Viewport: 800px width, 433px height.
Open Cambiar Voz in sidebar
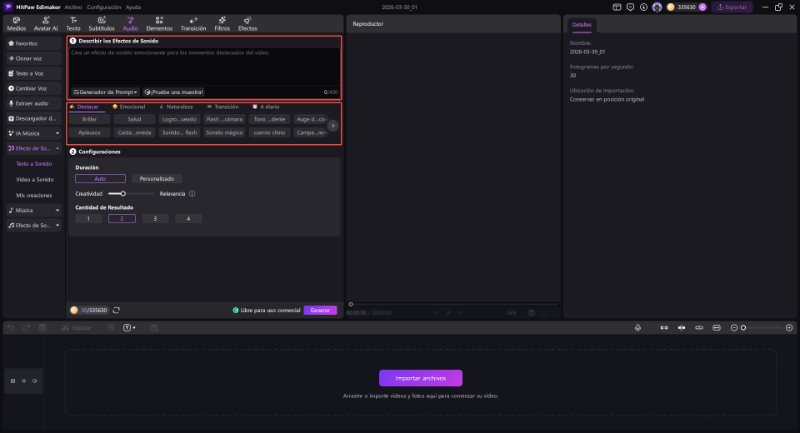(34, 88)
